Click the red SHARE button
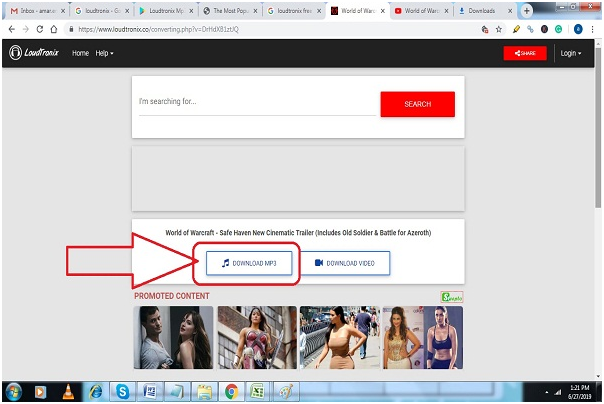 [x=525, y=53]
